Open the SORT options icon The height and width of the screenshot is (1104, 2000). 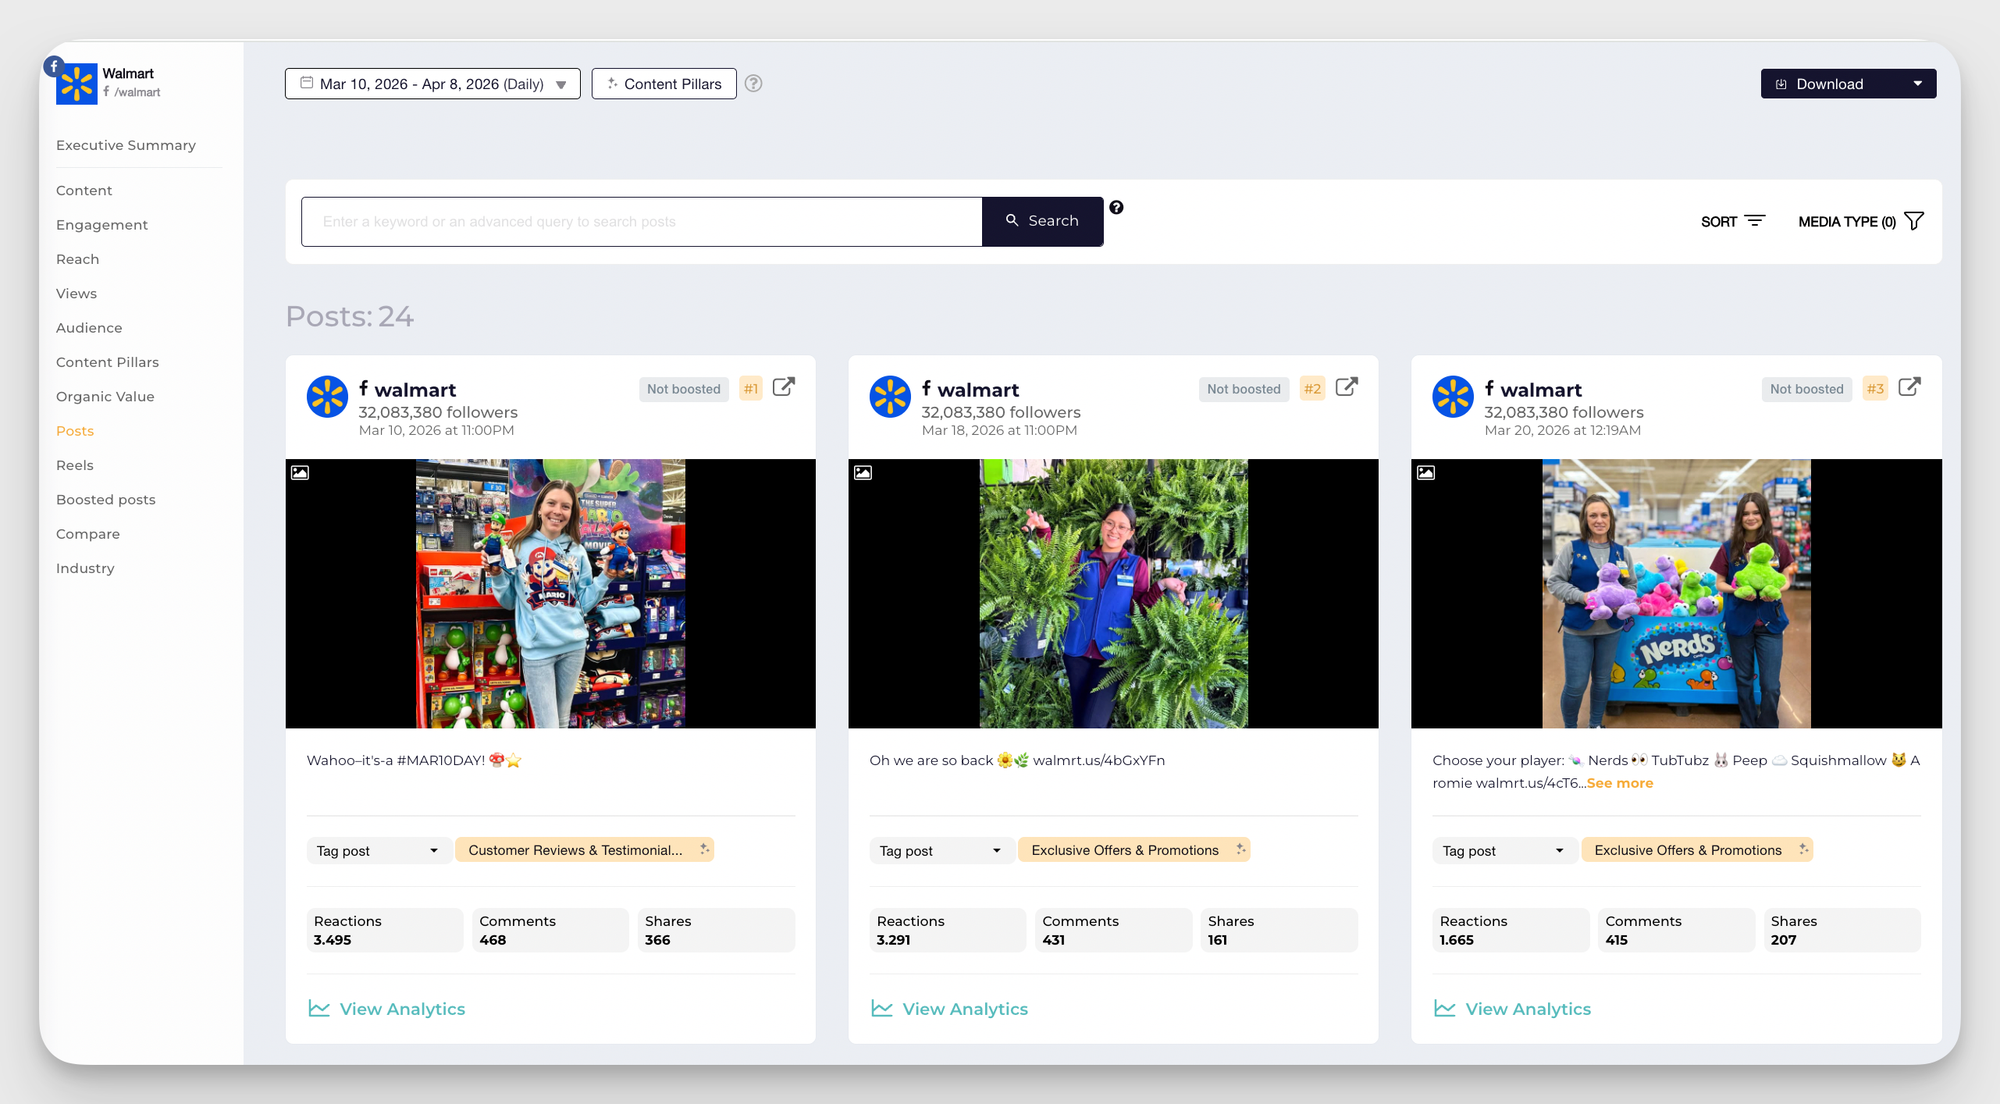tap(1755, 221)
